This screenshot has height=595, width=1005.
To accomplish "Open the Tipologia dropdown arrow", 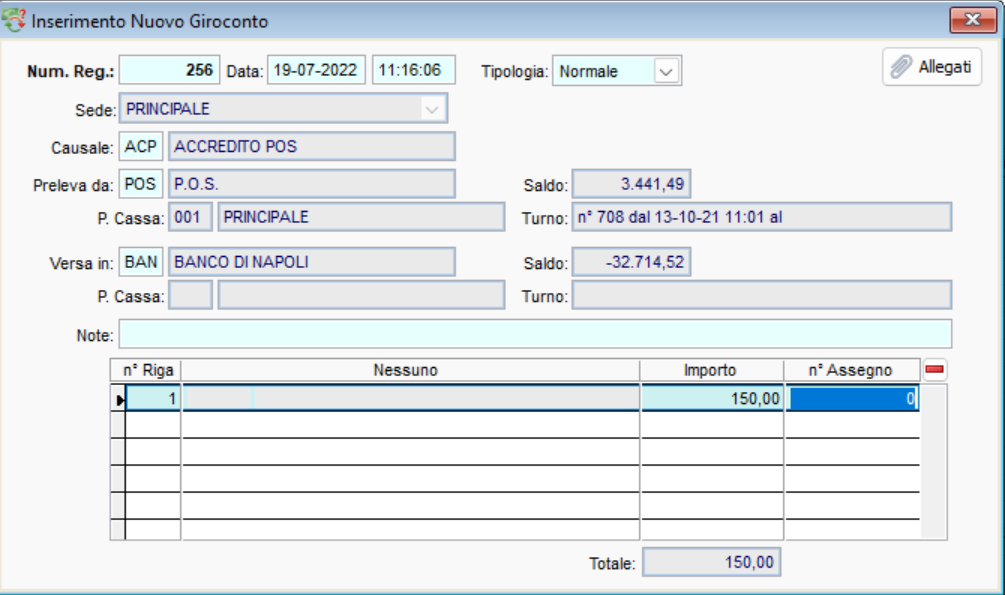I will (667, 72).
